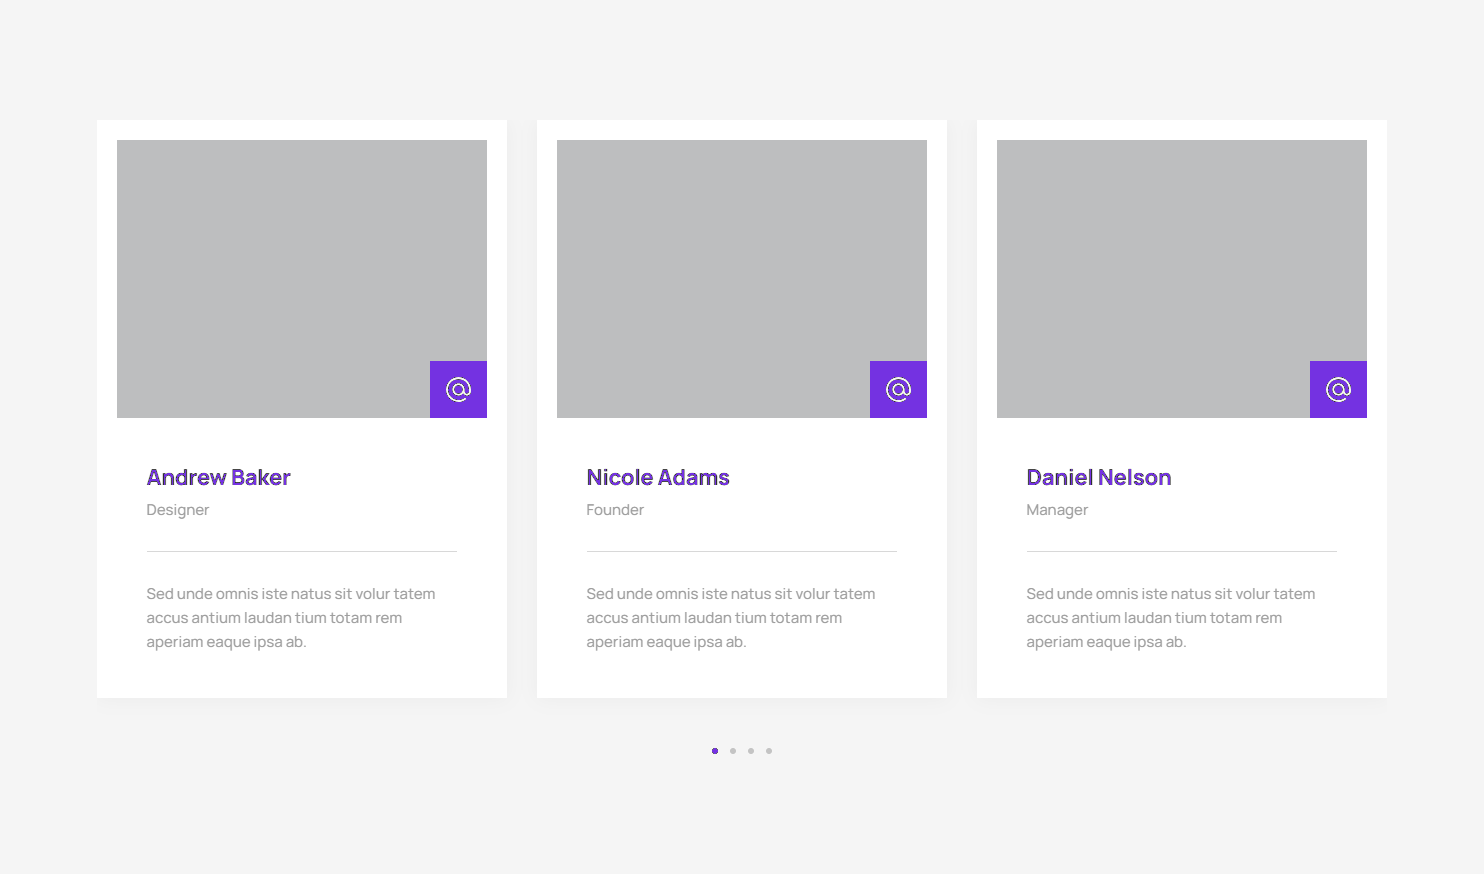Jump to the third pagination dot
Screen dimensions: 1484x874
point(751,751)
